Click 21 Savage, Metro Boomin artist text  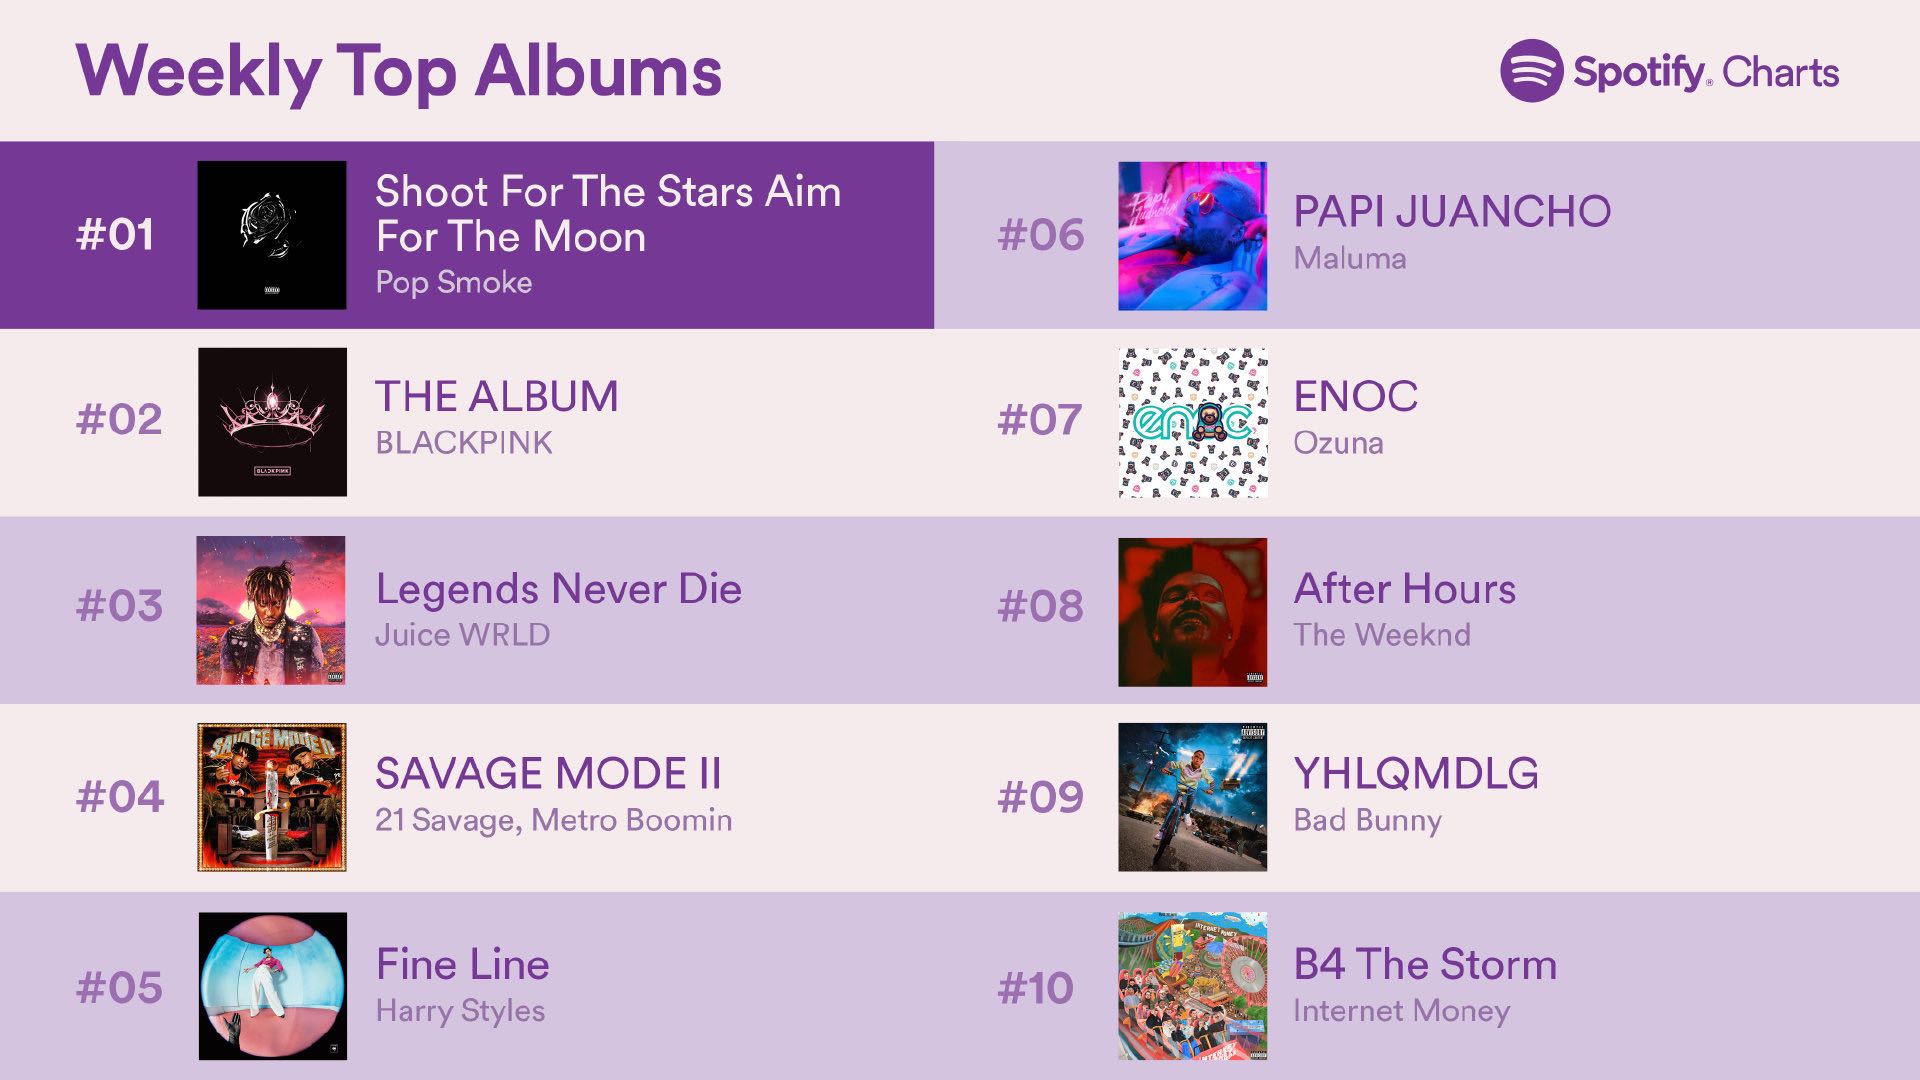554,820
